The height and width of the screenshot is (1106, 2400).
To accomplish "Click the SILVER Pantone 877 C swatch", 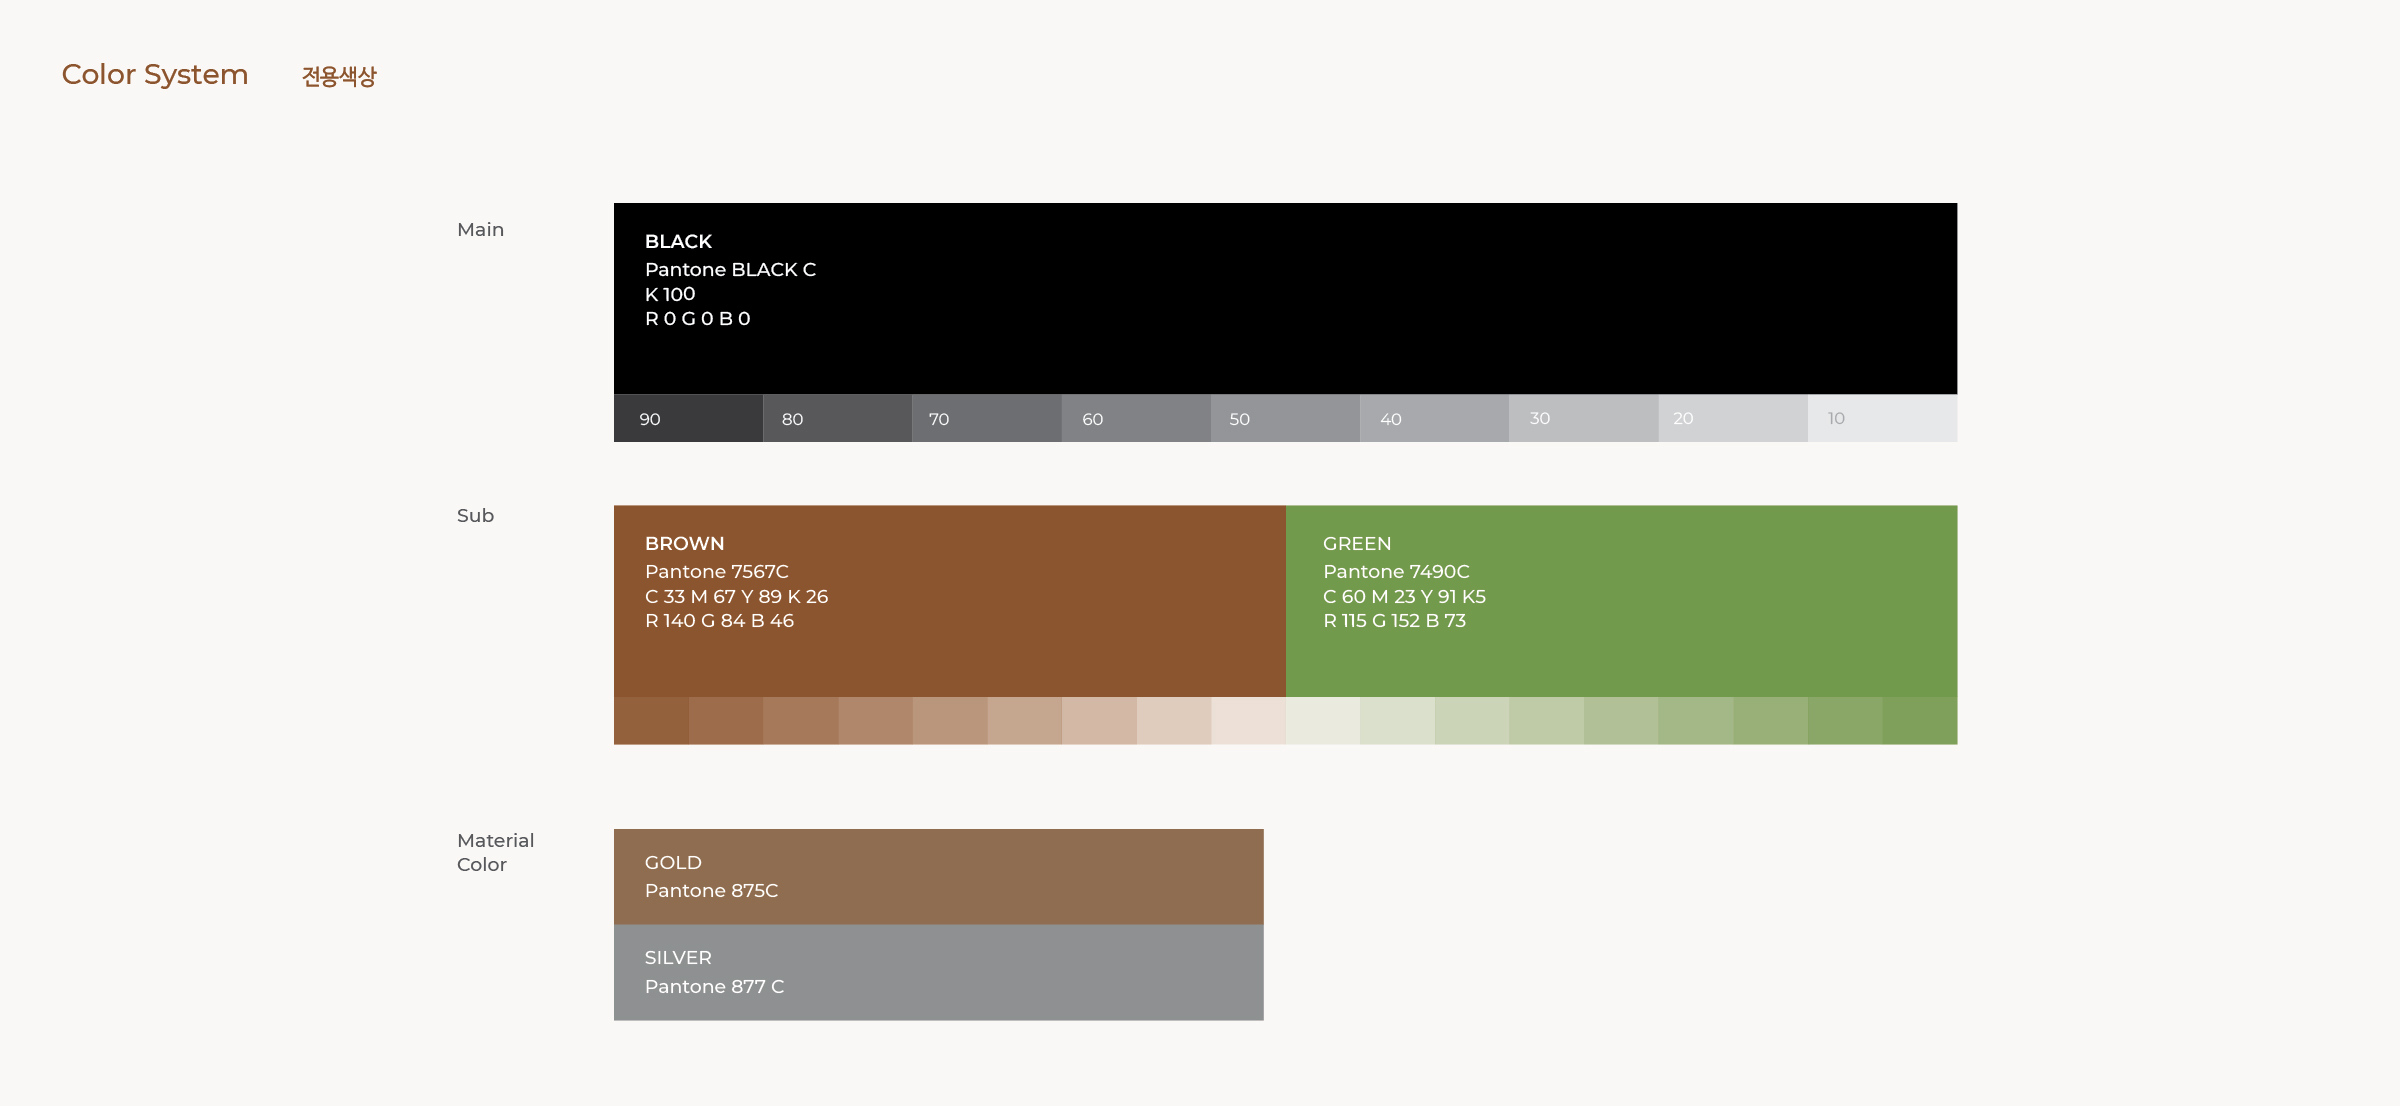I will pyautogui.click(x=938, y=972).
